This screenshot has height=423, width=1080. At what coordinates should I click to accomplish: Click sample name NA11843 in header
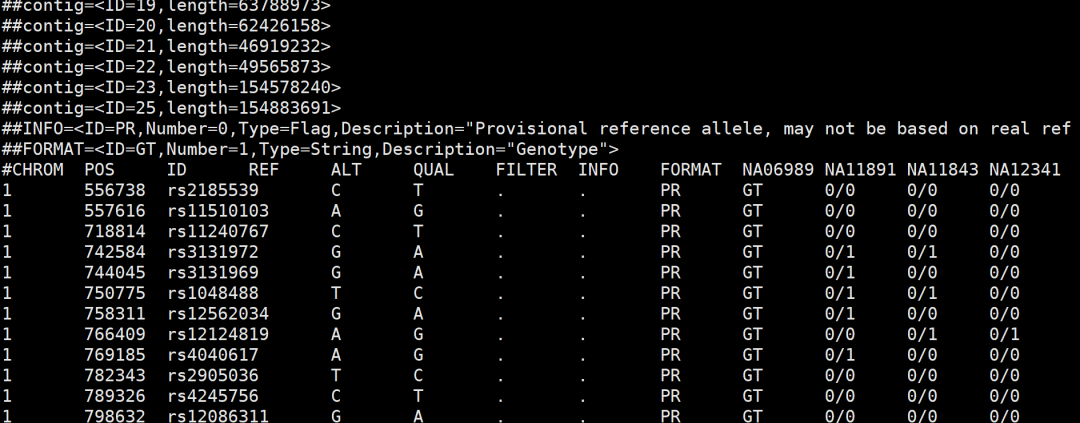[x=942, y=169]
